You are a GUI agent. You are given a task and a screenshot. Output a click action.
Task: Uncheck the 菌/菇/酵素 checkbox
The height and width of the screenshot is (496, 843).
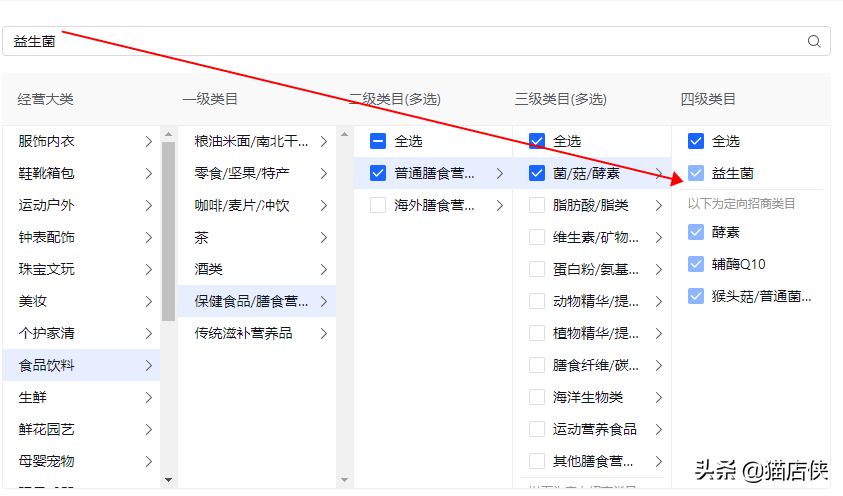(x=537, y=173)
